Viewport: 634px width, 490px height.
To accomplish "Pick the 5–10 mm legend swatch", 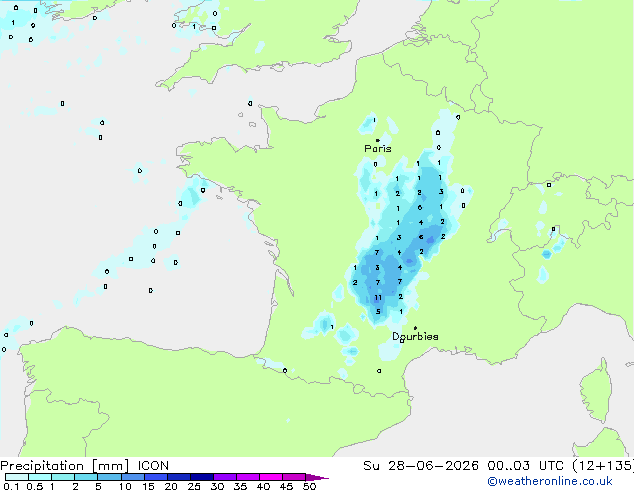I will 109,477.
